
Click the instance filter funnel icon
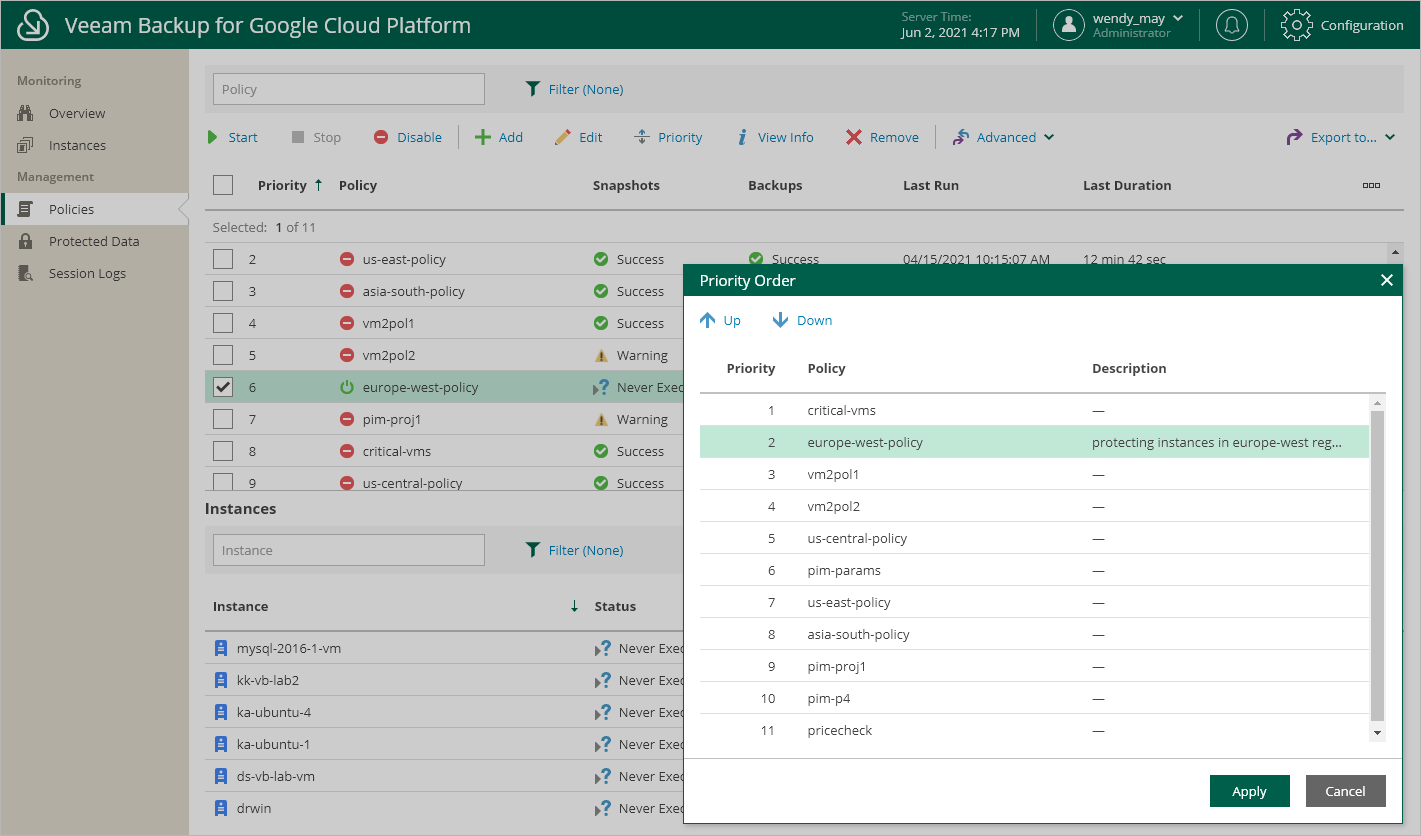(x=533, y=550)
